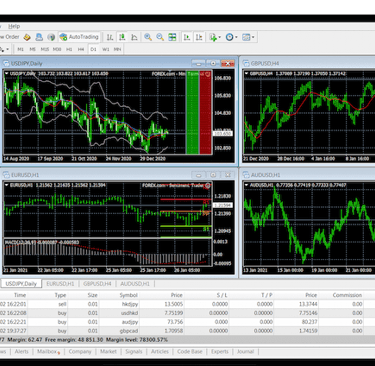Toggle the chart shift icon
Screen dimensions: 375x366
[199, 37]
